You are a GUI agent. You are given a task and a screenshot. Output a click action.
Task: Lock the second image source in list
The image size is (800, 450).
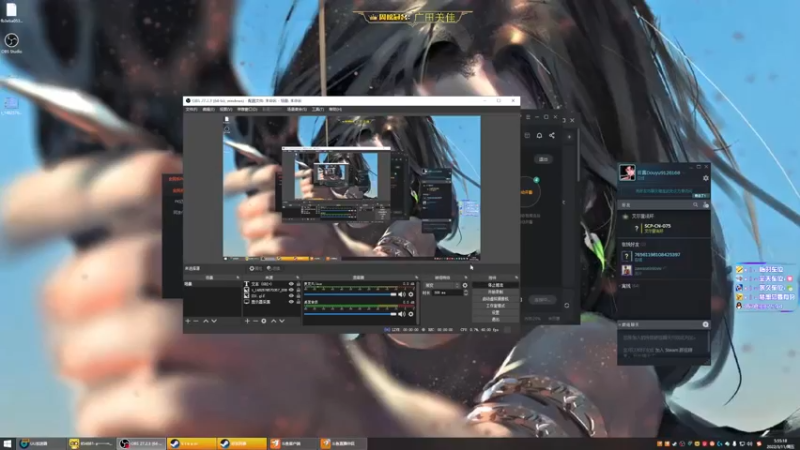click(x=298, y=290)
